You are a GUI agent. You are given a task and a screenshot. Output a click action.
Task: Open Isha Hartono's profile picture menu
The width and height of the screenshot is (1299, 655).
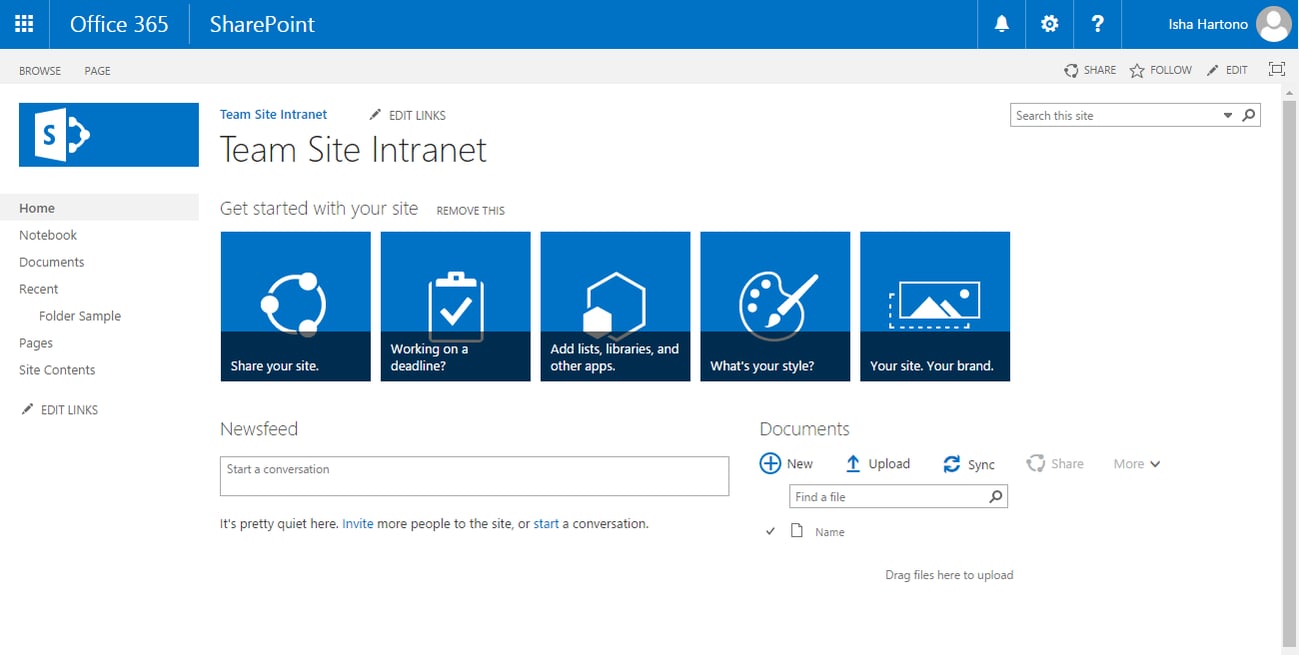[x=1274, y=24]
